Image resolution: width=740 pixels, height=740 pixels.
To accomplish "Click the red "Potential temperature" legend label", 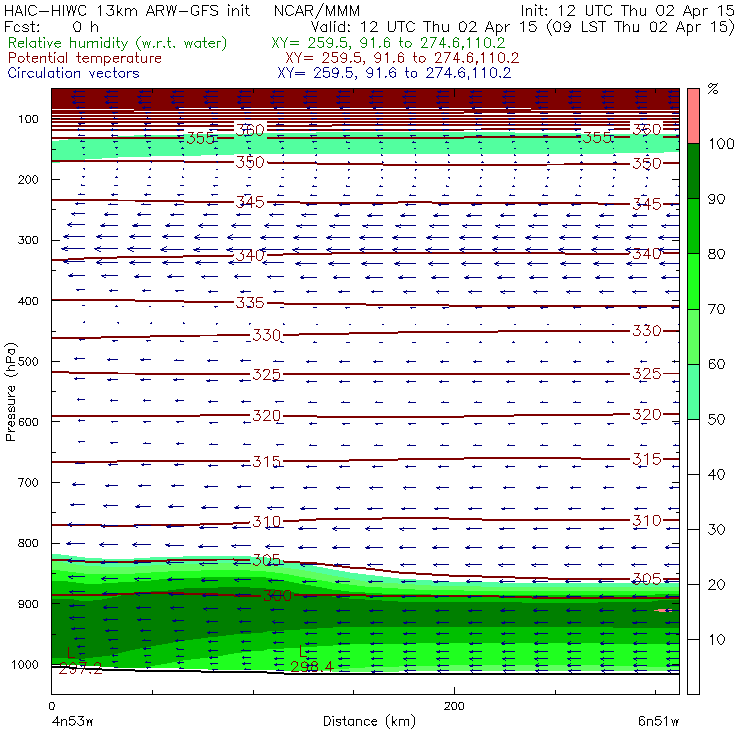I will point(84,59).
